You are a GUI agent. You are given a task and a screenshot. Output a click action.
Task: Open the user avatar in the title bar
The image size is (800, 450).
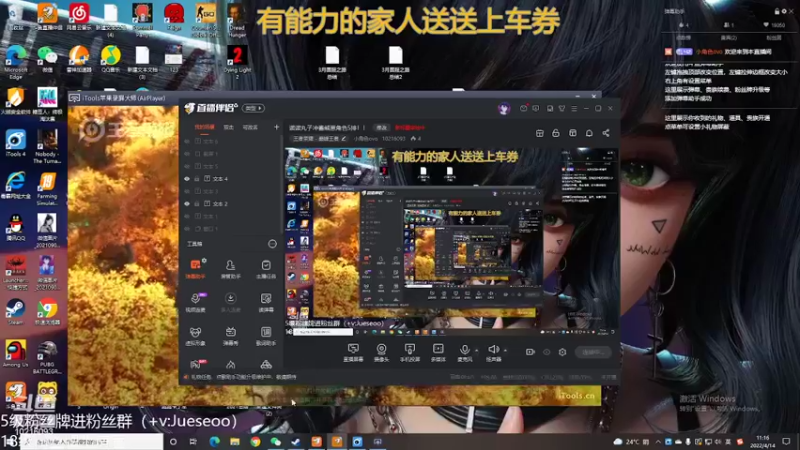504,108
